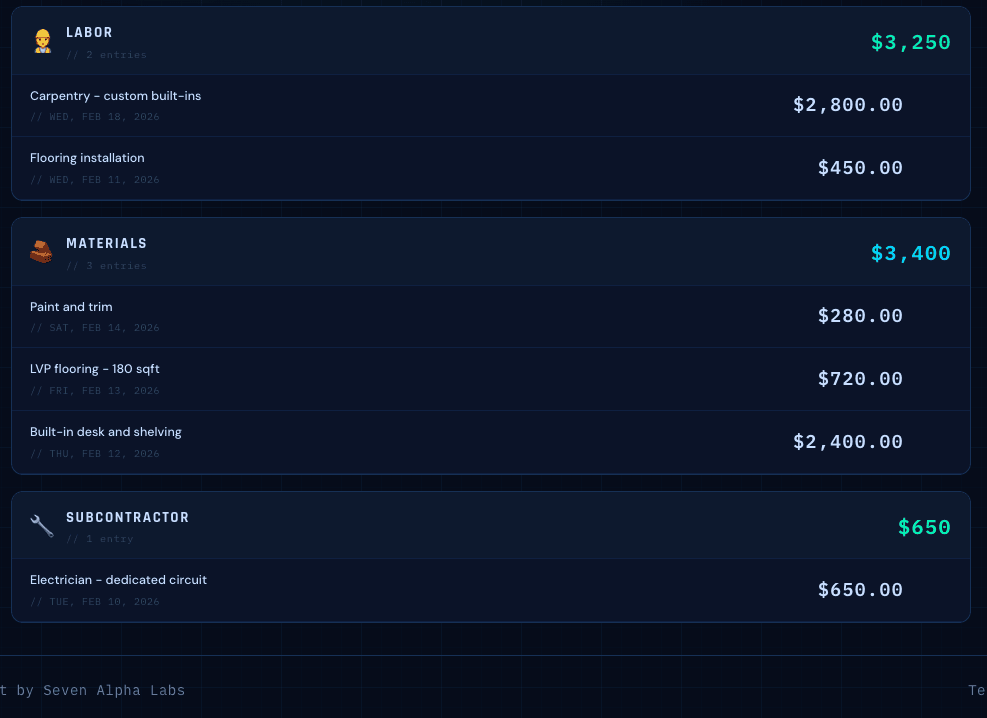Click the $3,400 MATERIALS total
Image resolution: width=987 pixels, height=718 pixels.
point(911,253)
